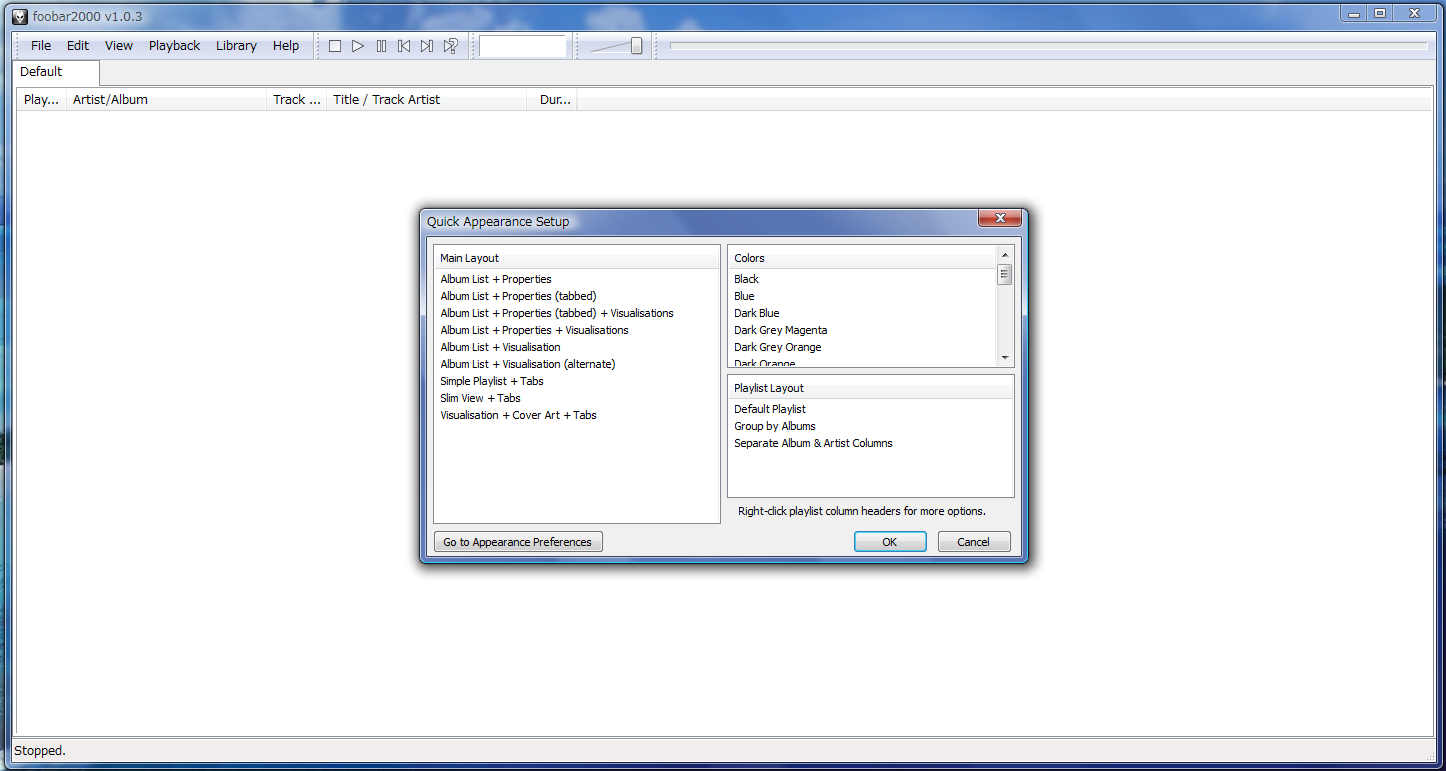Open the Help menu
Viewport: 1446px width, 771px height.
286,46
